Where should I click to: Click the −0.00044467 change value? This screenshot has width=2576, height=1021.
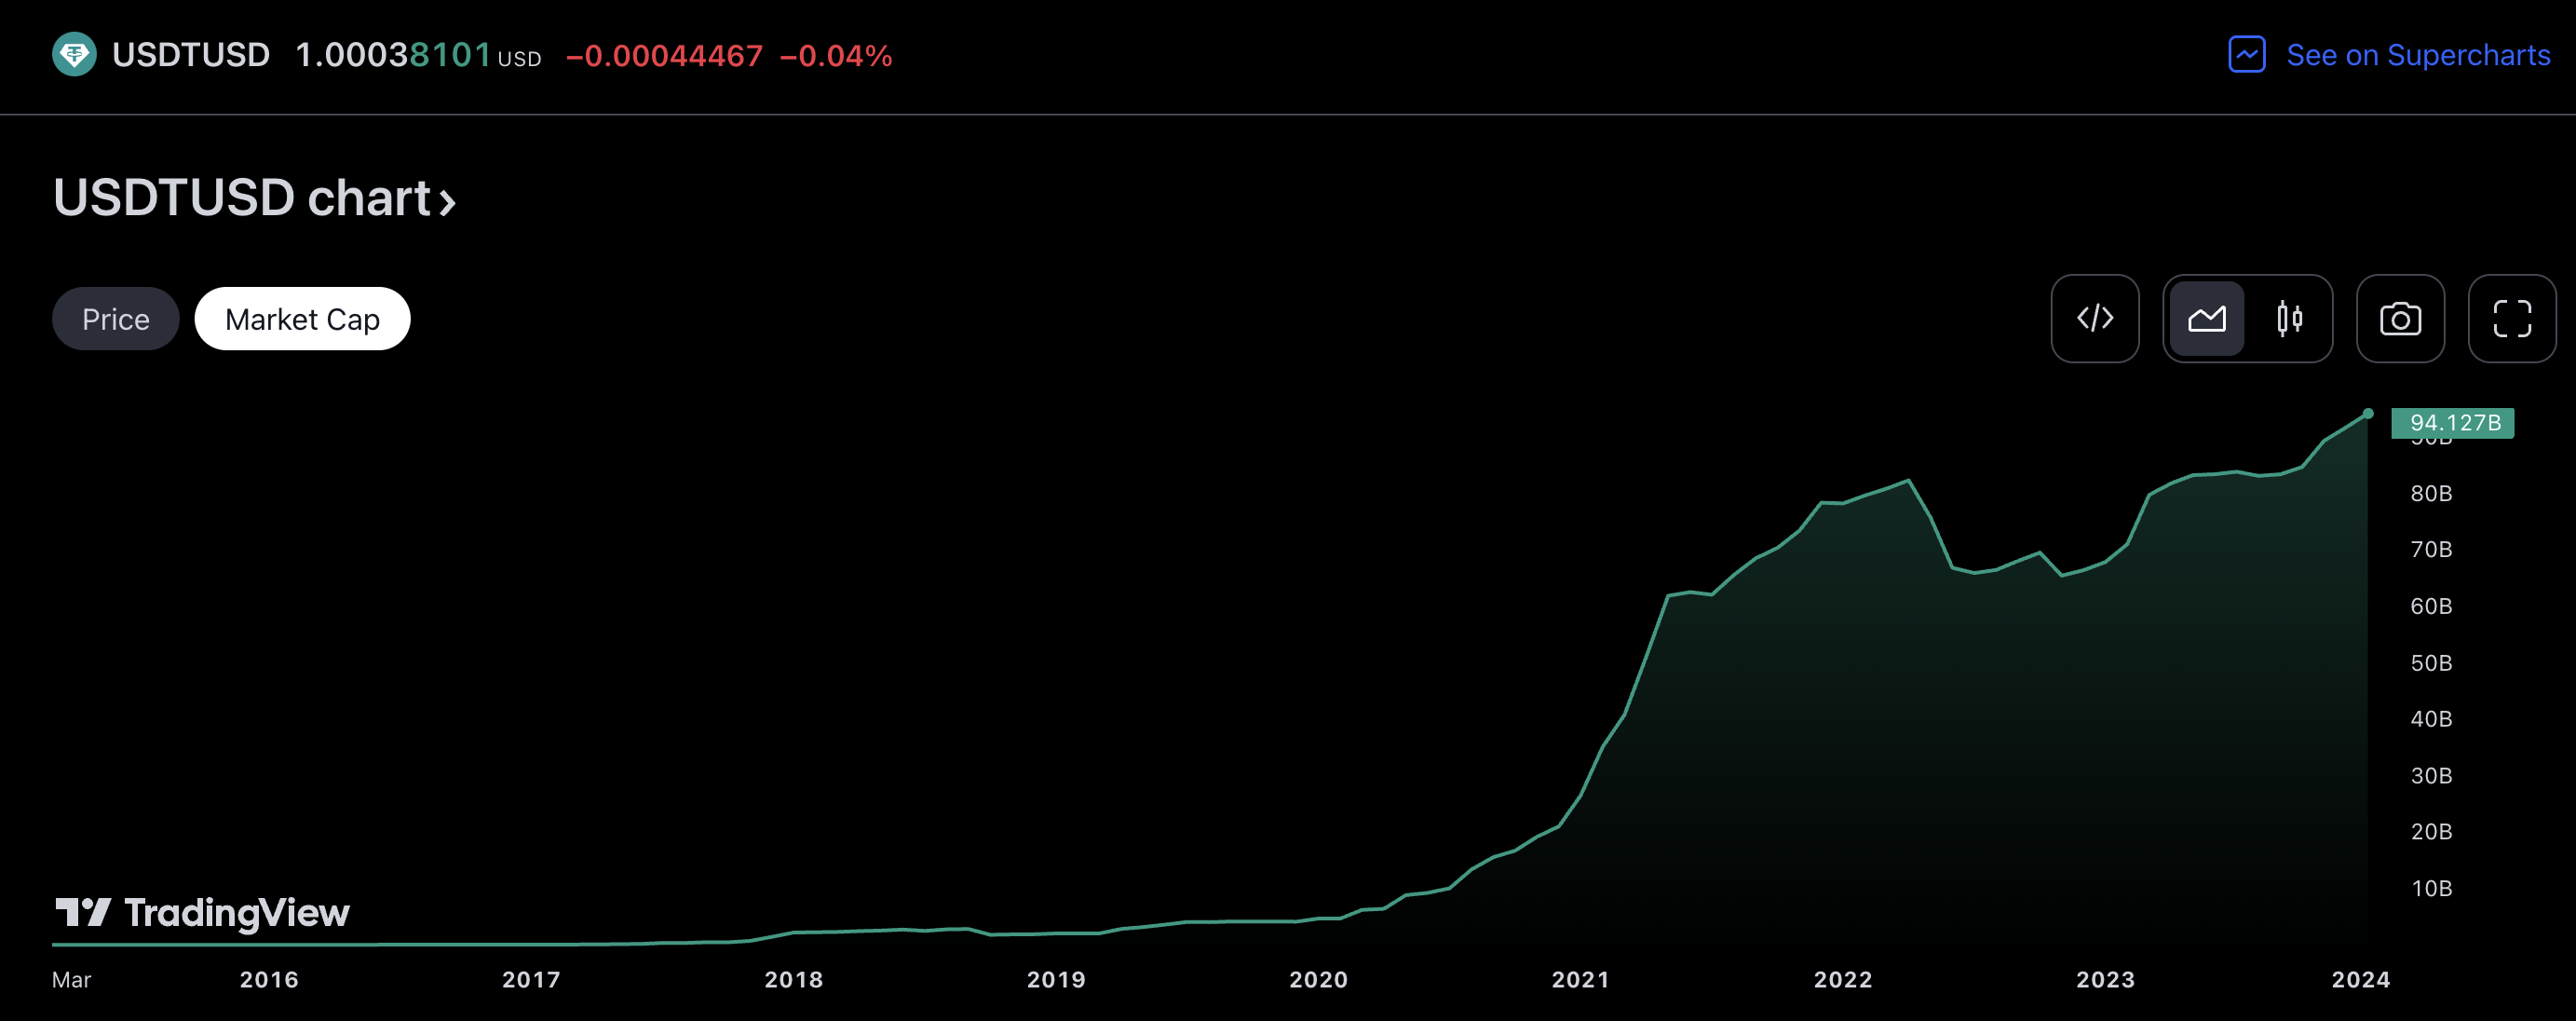664,55
